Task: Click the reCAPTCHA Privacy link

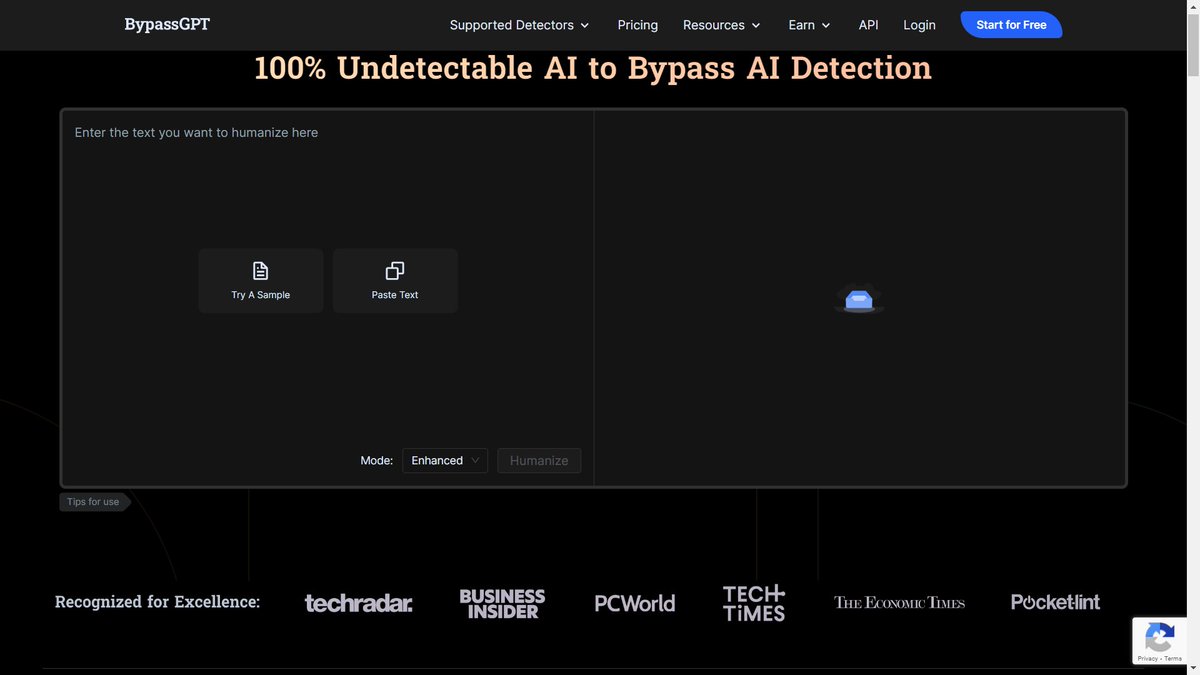Action: pyautogui.click(x=1147, y=658)
